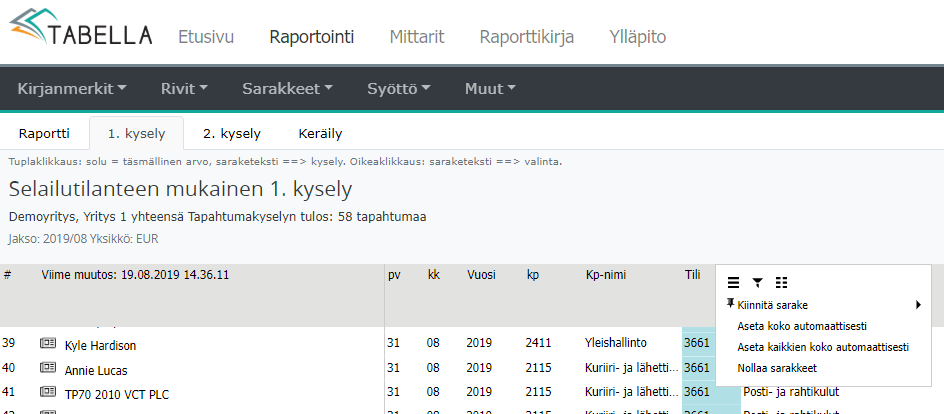The image size is (944, 414).
Task: Switch to the Raportti tab
Action: click(x=44, y=133)
